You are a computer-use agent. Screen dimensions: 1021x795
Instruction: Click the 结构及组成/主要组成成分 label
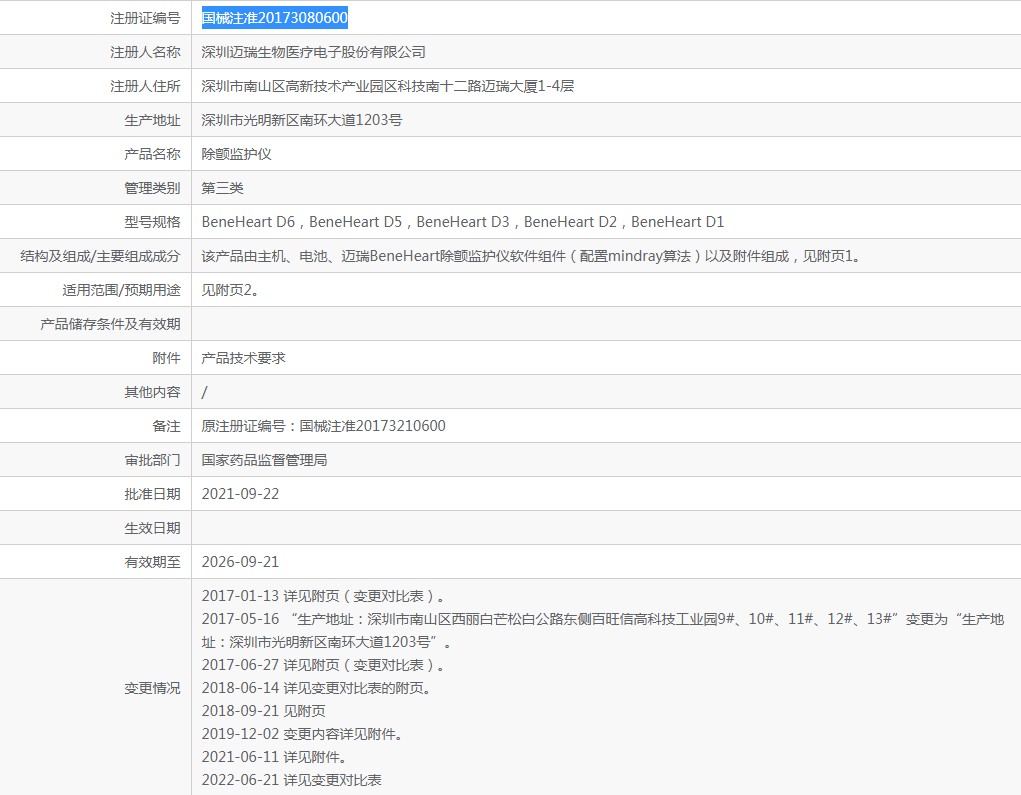(x=100, y=256)
